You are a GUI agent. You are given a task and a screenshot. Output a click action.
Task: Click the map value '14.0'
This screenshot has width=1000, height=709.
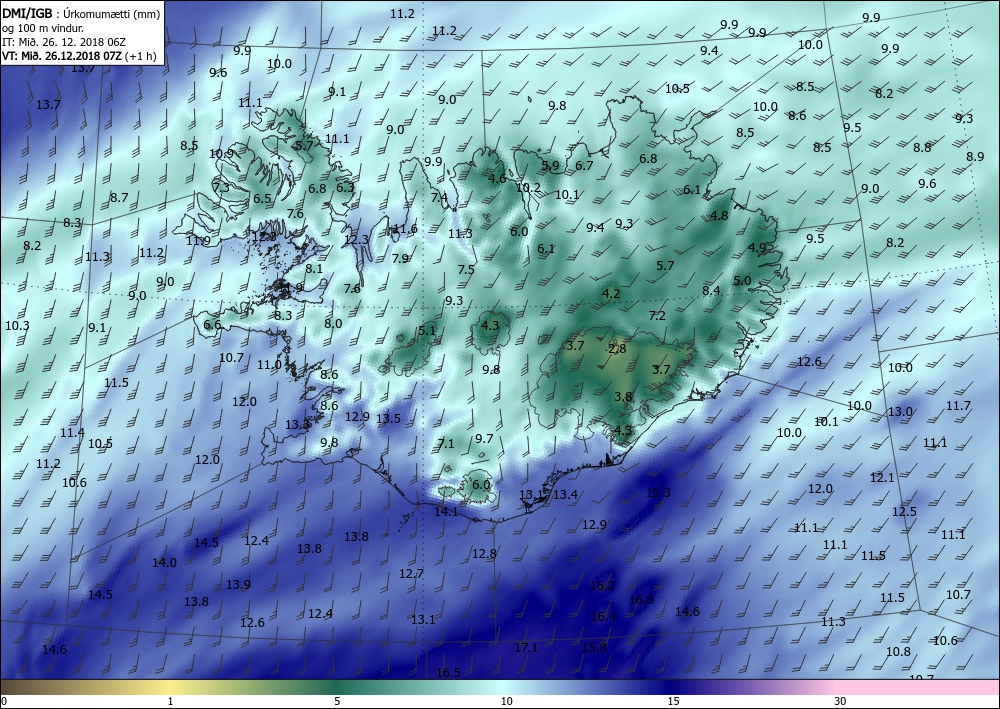tap(164, 562)
